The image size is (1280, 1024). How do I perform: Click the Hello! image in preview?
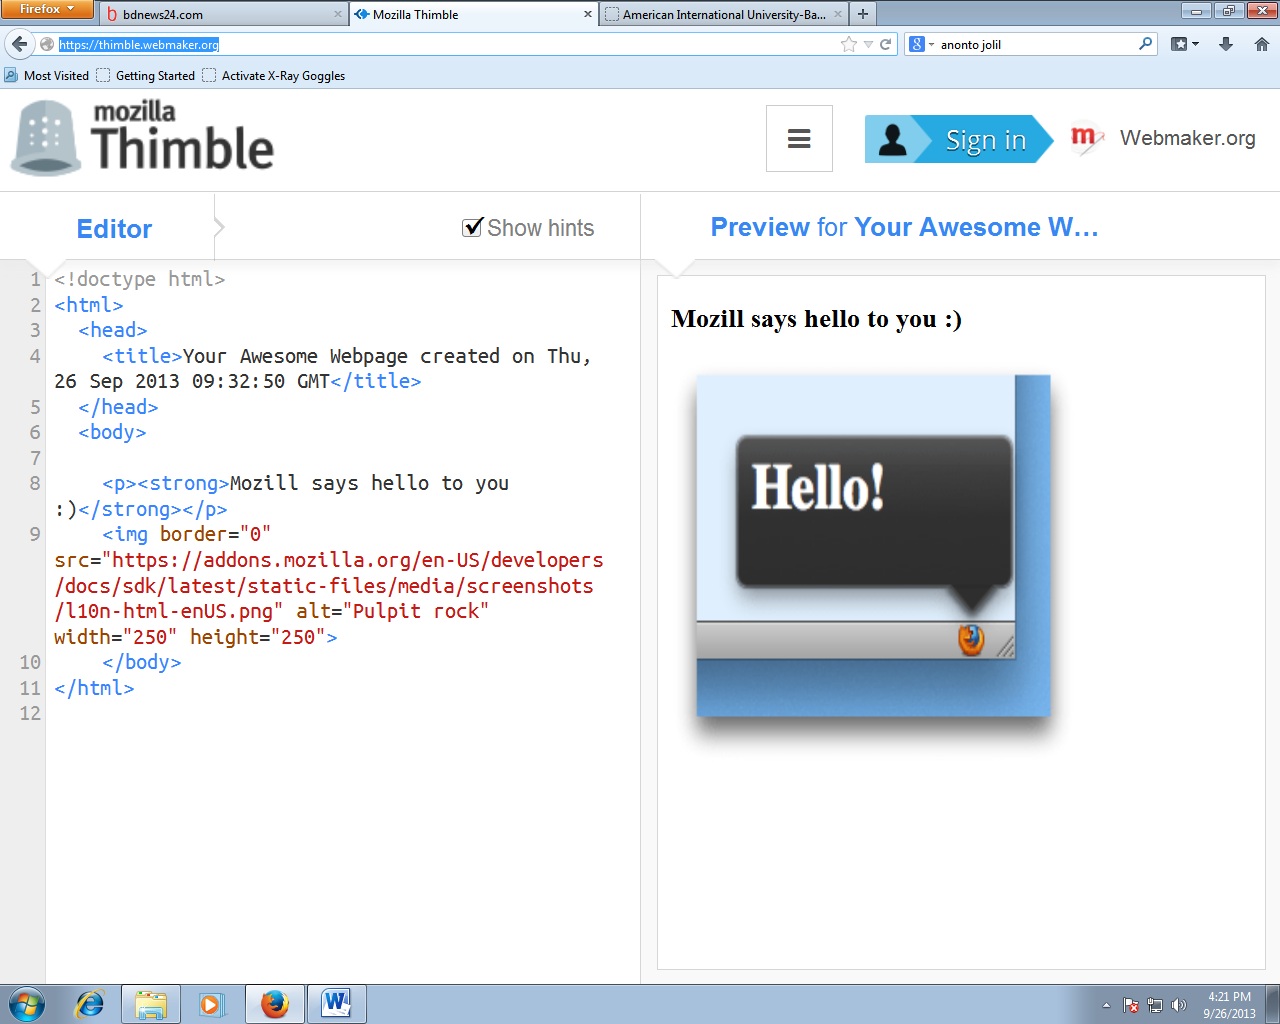click(x=873, y=546)
